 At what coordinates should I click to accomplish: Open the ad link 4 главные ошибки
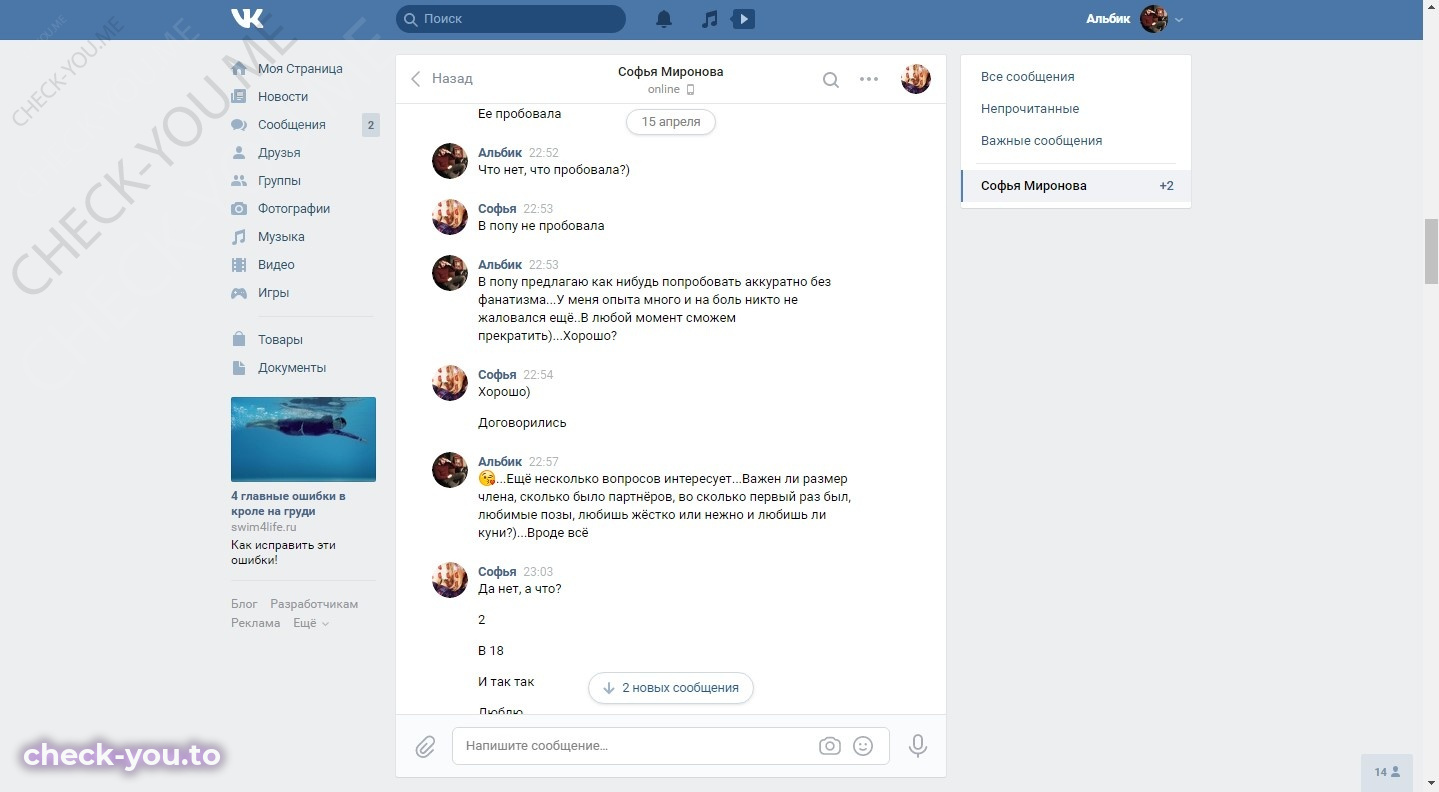coord(288,504)
